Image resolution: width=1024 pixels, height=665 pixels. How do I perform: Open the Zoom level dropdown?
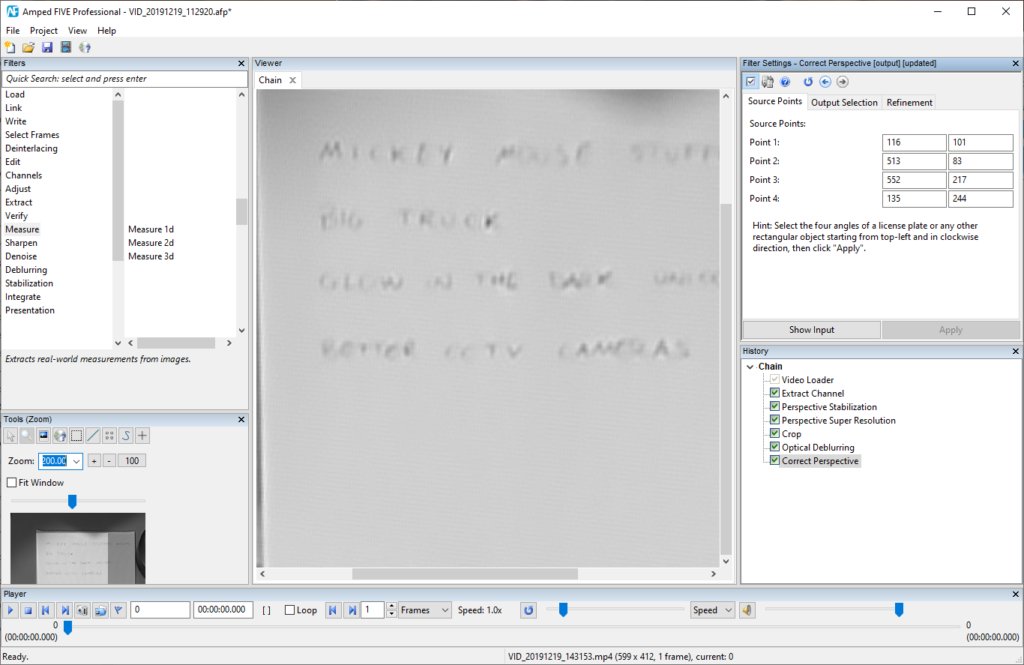point(76,461)
